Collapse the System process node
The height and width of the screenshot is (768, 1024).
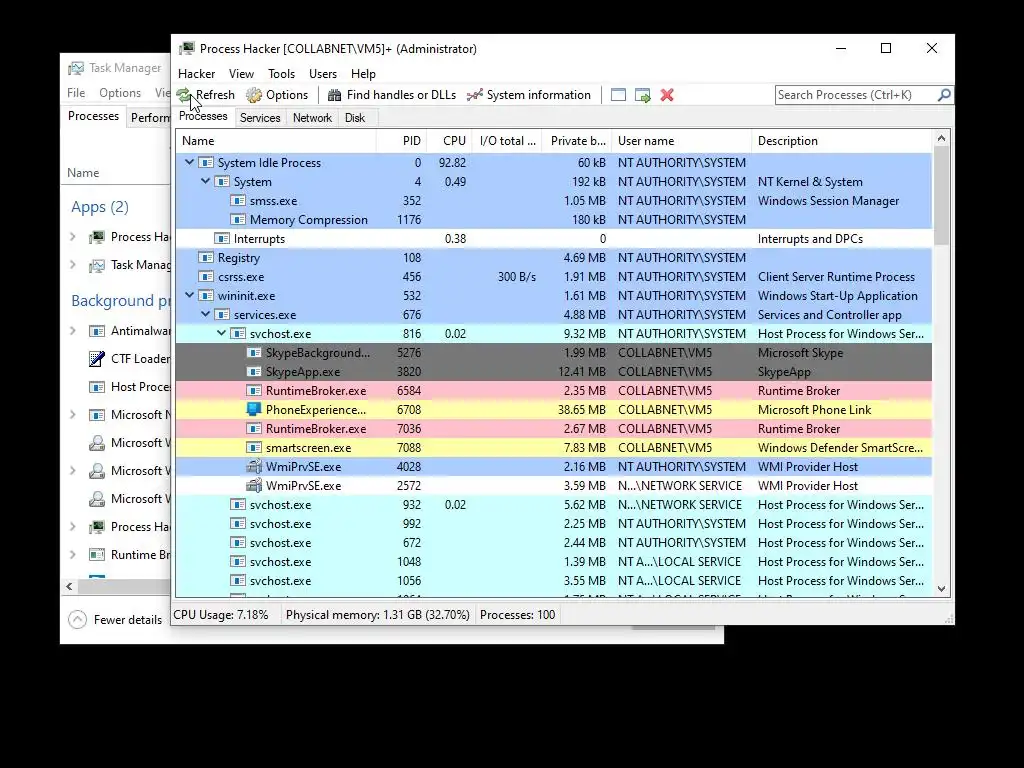pyautogui.click(x=205, y=181)
